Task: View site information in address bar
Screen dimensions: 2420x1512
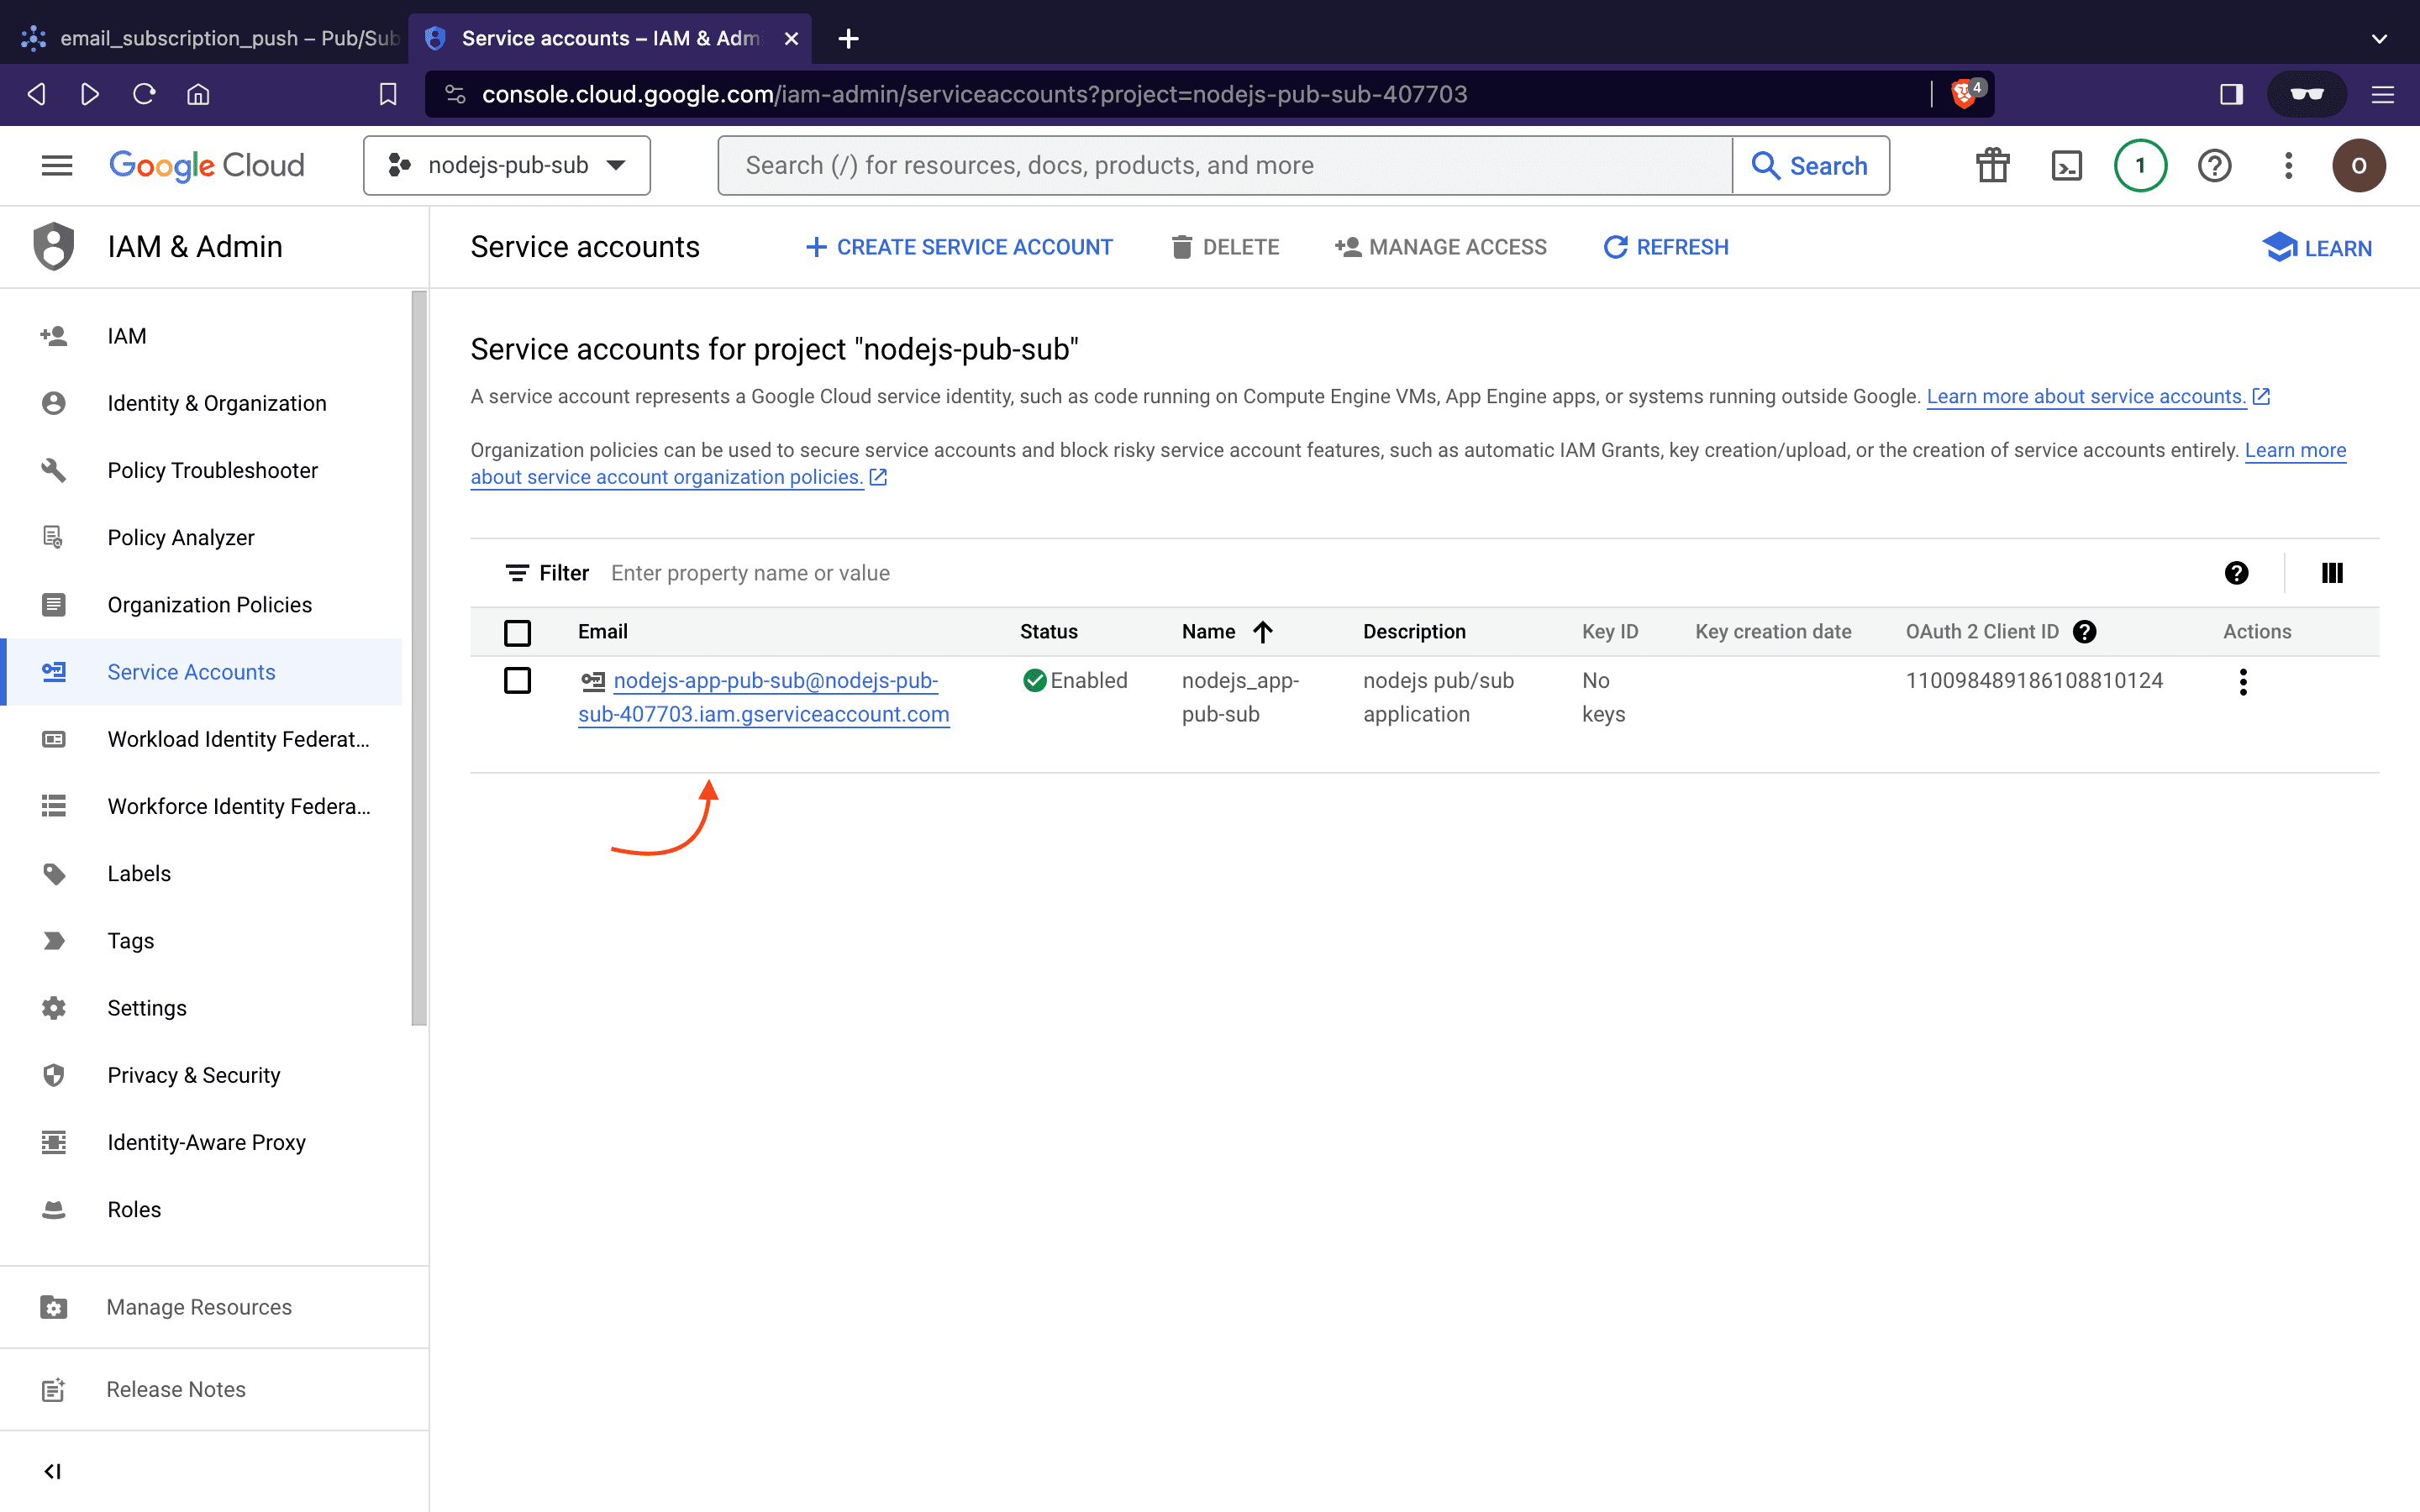Action: click(x=455, y=94)
